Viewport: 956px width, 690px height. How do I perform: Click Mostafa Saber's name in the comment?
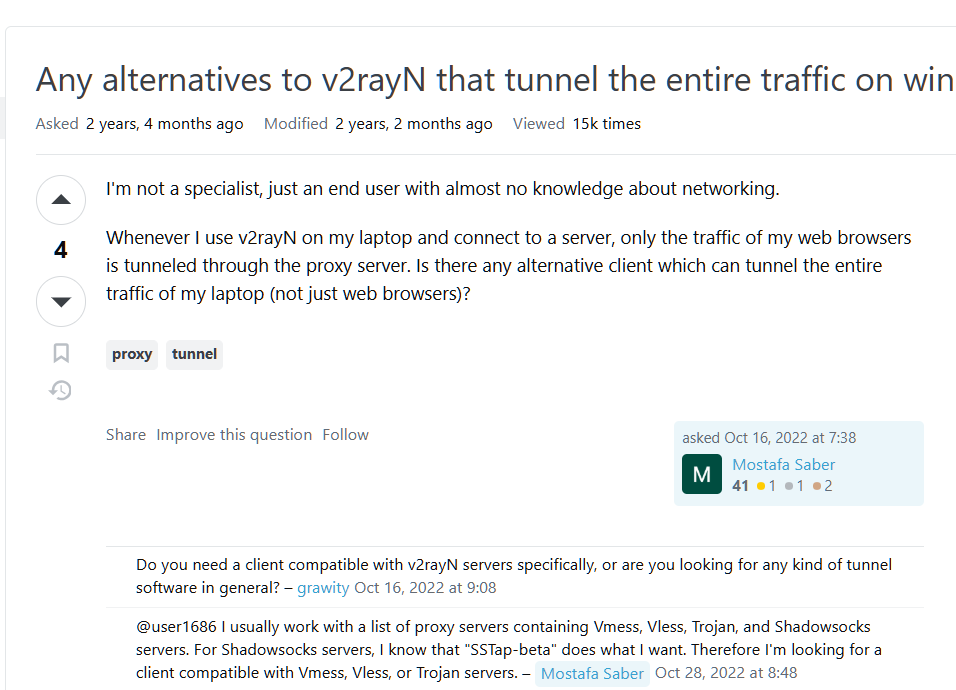pyautogui.click(x=592, y=673)
